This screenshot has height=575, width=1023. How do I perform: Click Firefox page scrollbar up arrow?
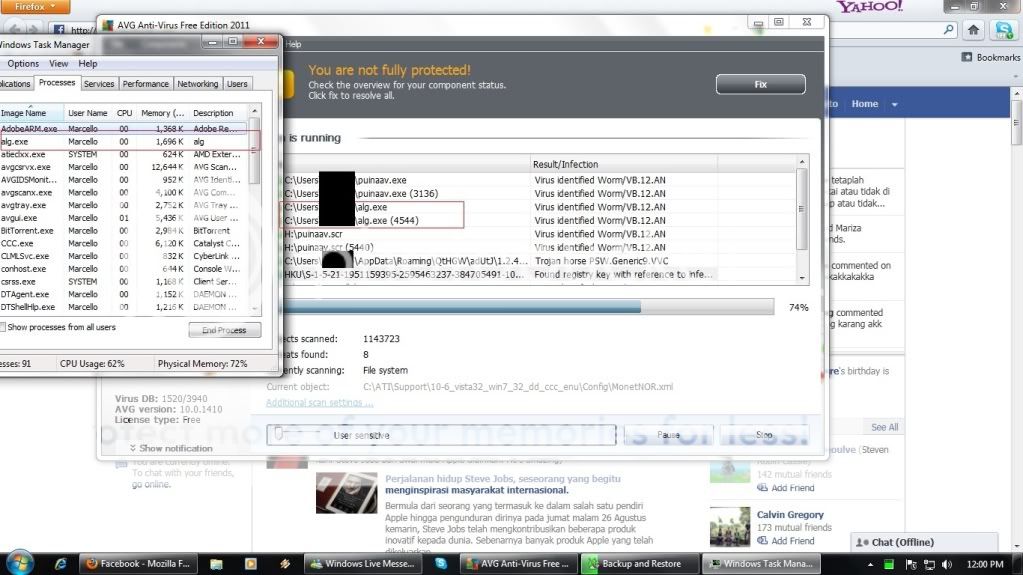1016,94
